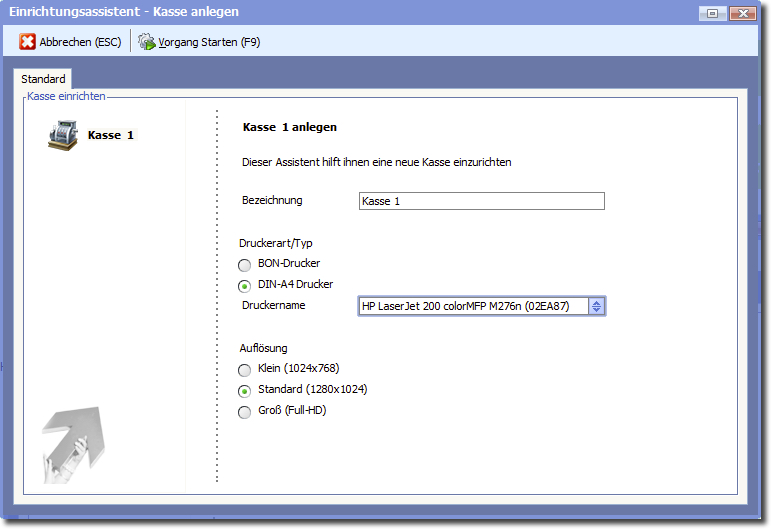
Task: Switch to the Standard tab
Action: [x=43, y=79]
